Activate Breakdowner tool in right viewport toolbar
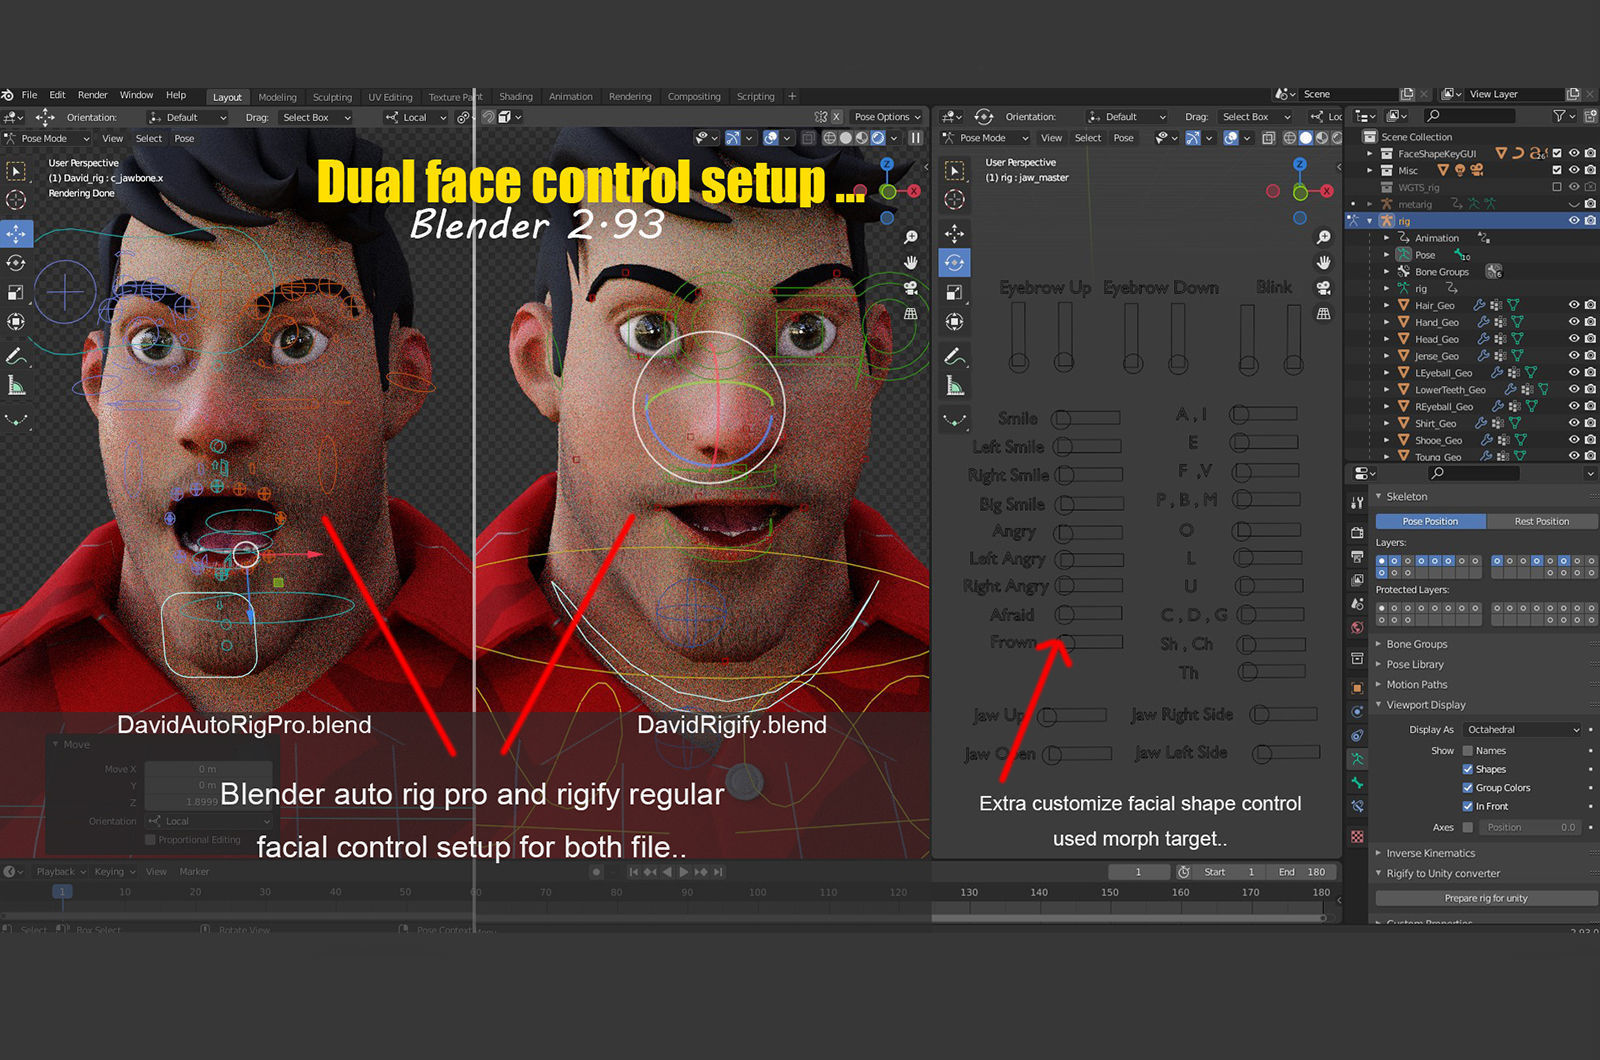 955,420
